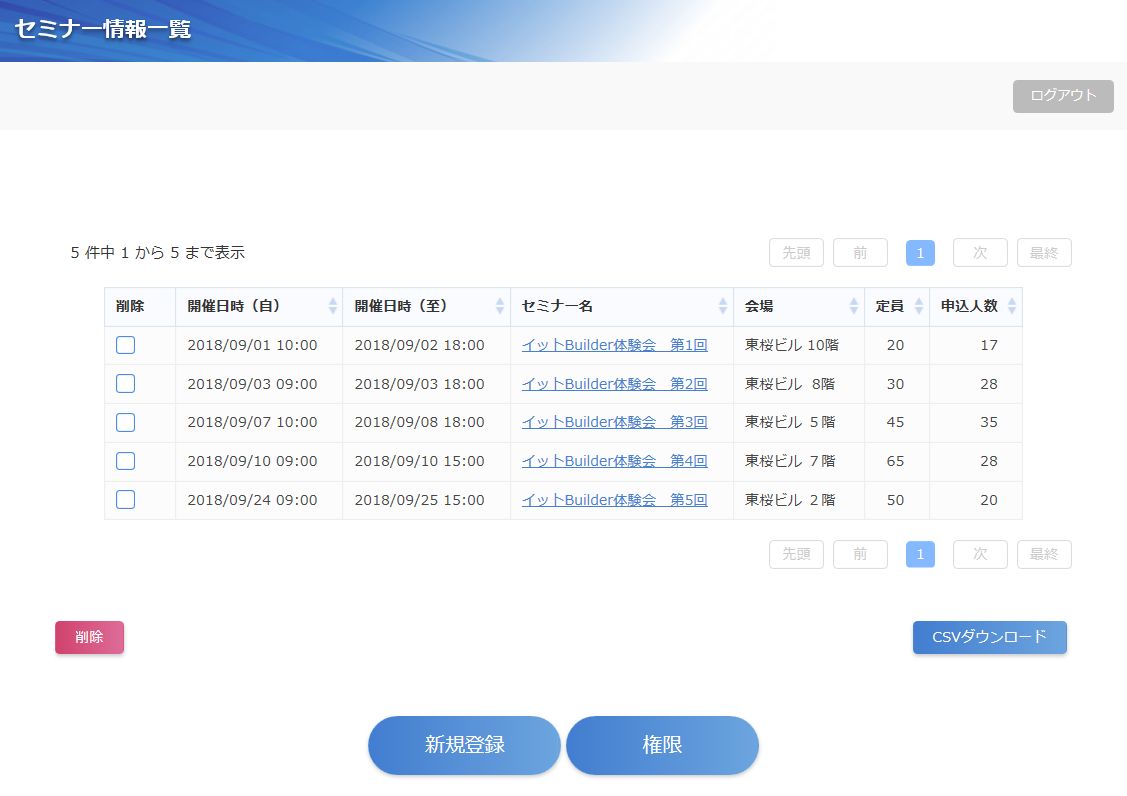Viewport: 1127px width, 796px height.
Task: Download the list with CSVダウンロード
Action: point(989,637)
